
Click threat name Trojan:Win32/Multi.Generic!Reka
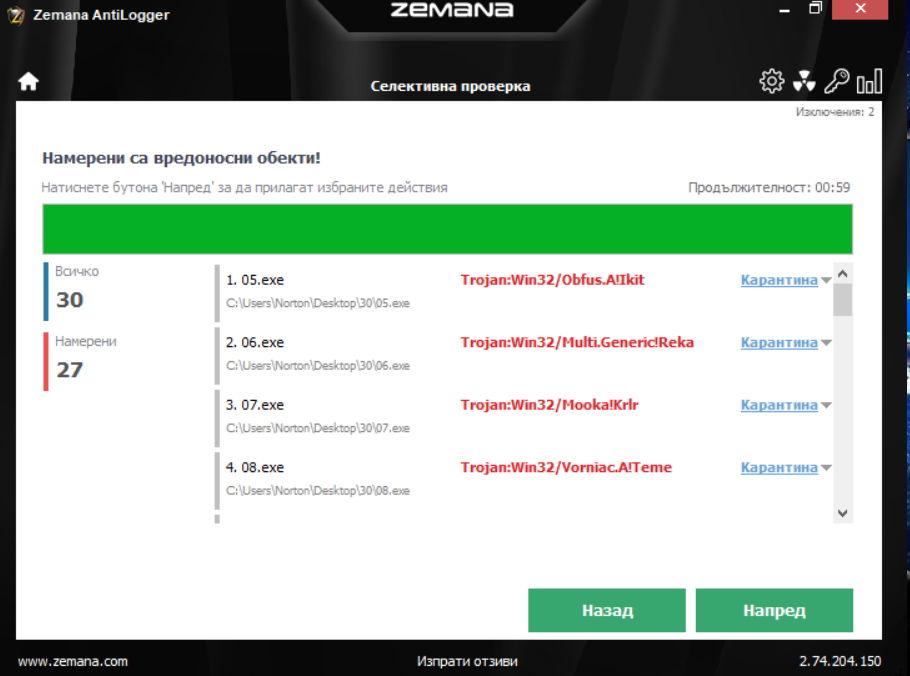coord(577,342)
